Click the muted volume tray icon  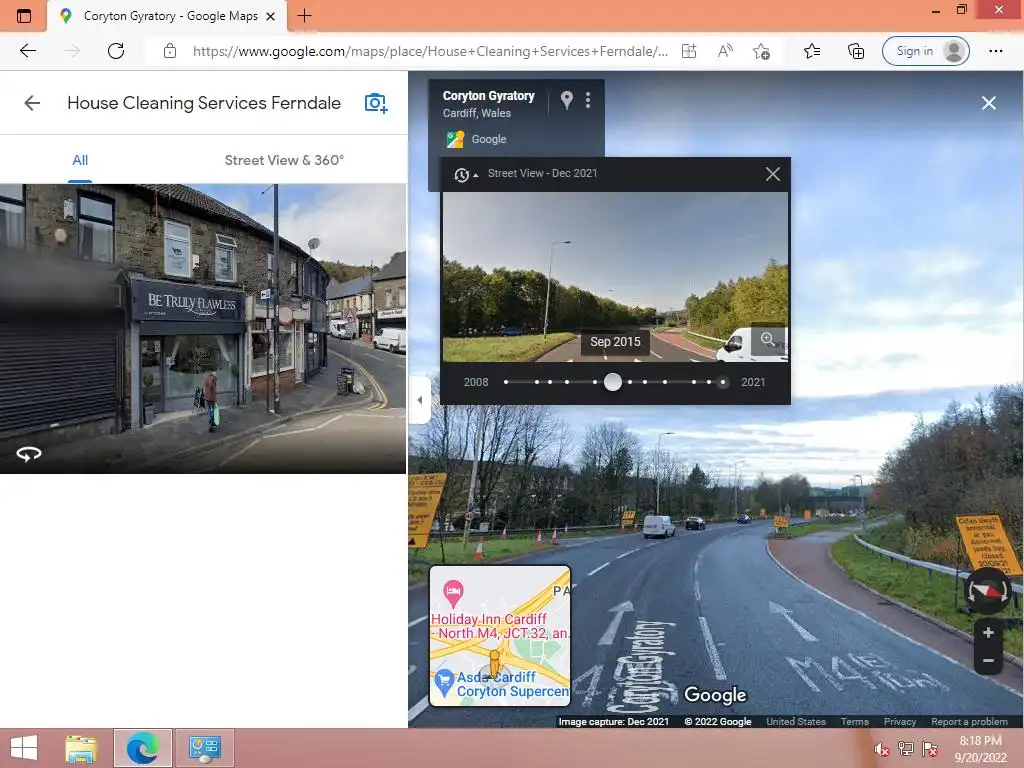click(882, 749)
